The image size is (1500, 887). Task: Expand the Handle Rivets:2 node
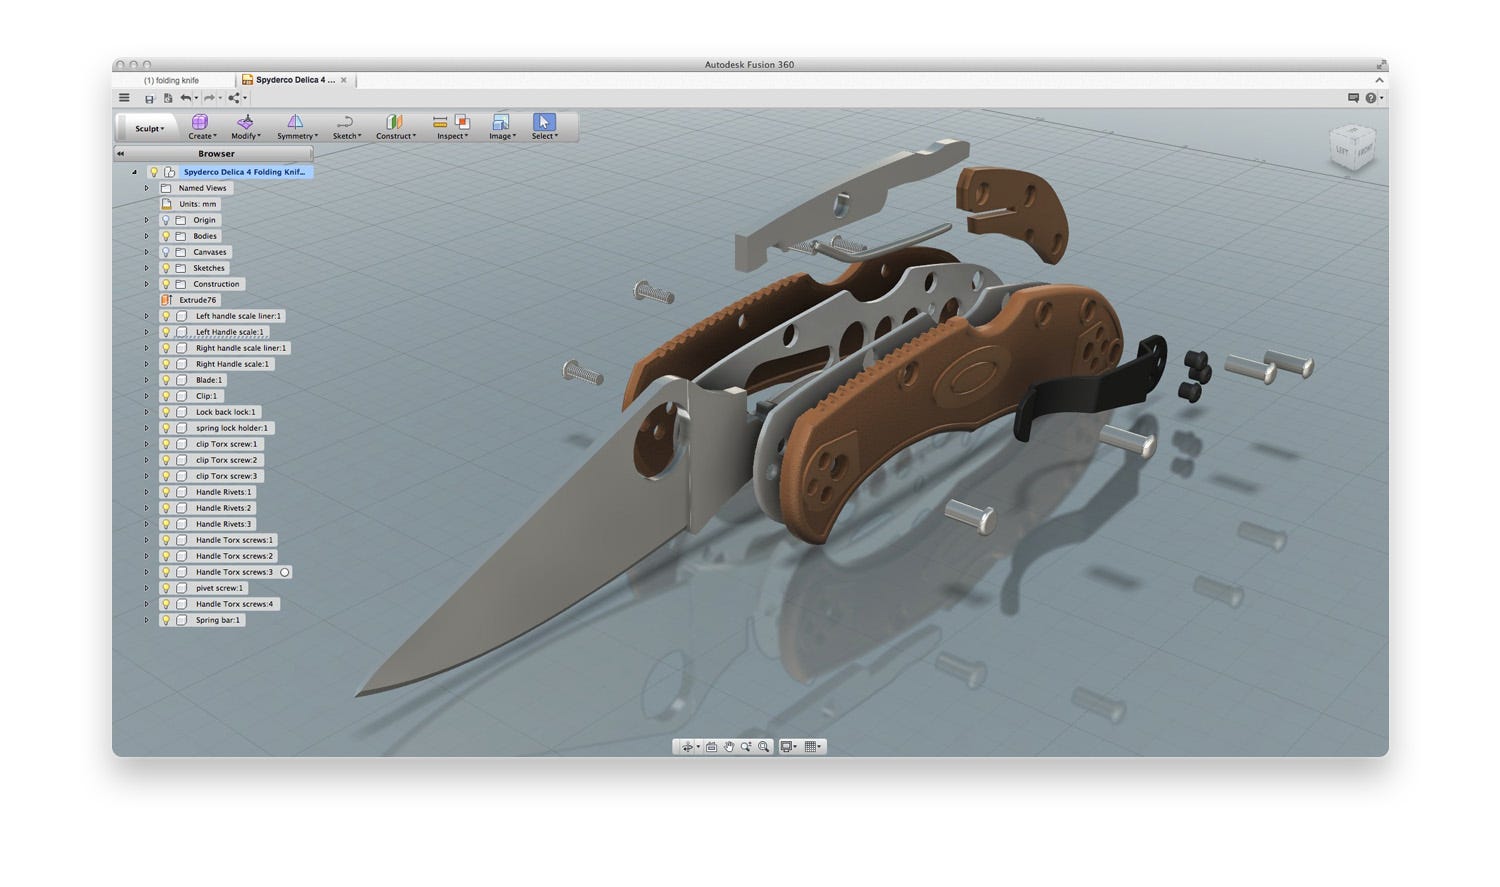(x=146, y=508)
